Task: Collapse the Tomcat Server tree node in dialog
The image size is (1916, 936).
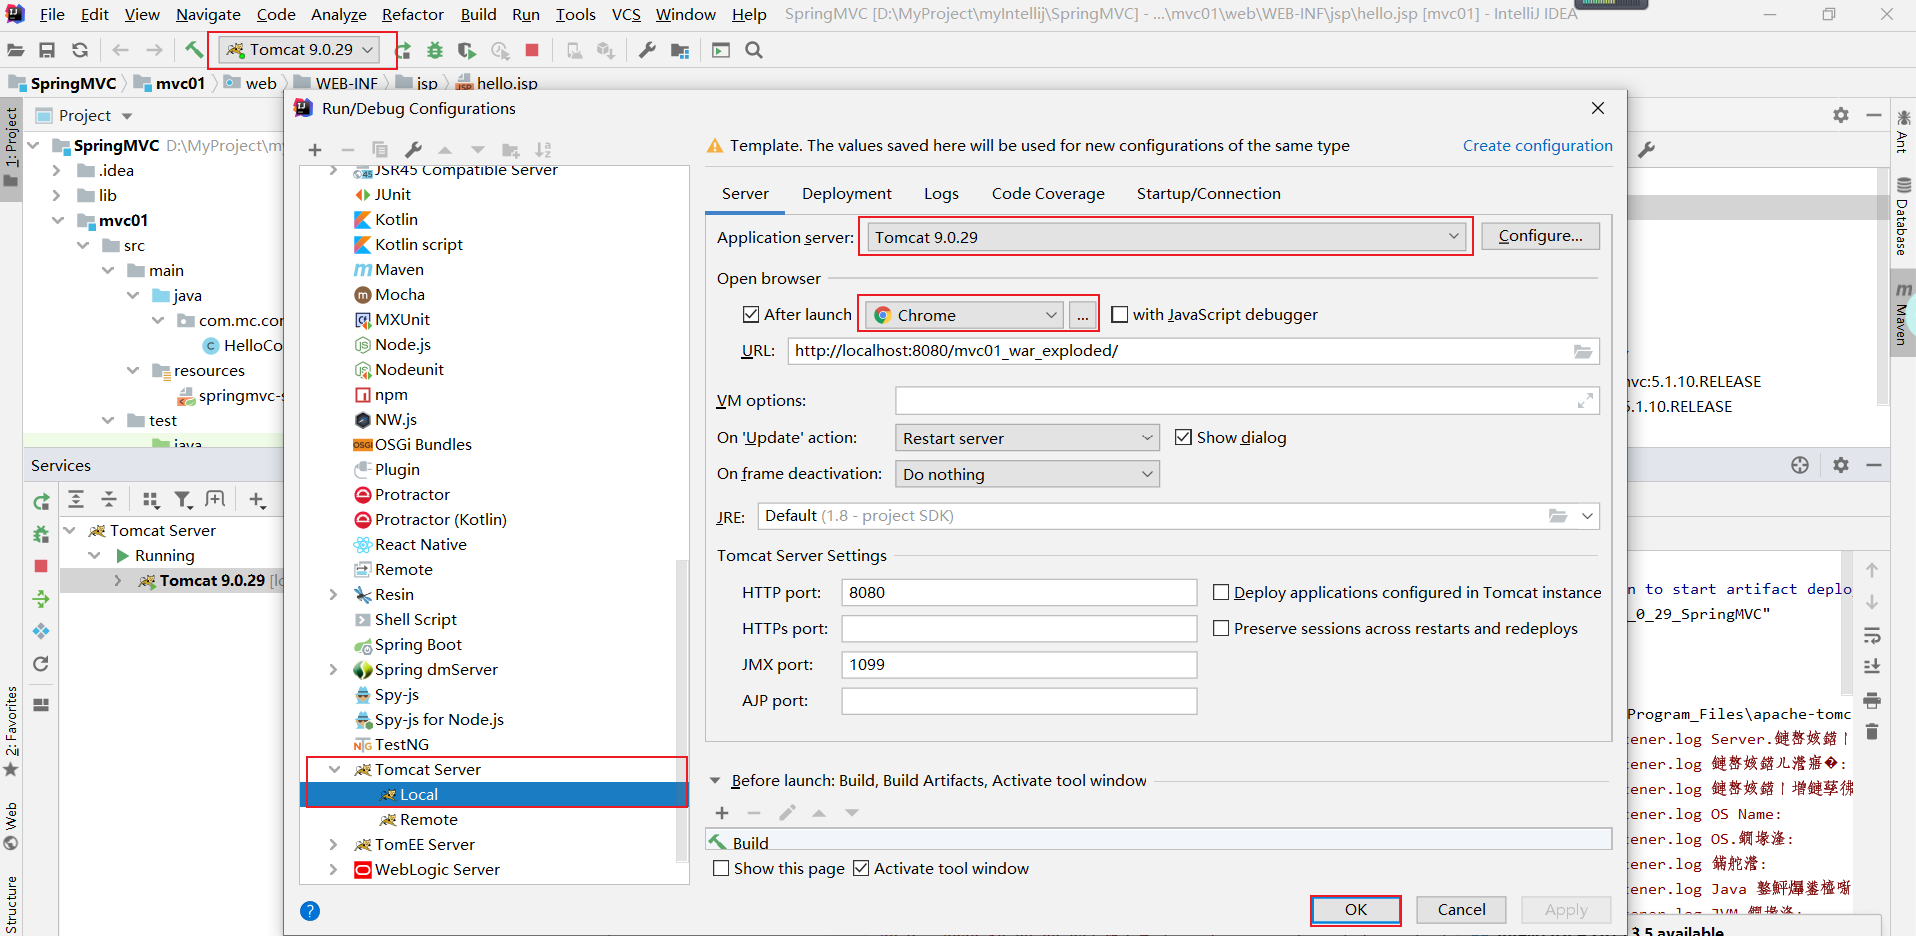Action: point(335,769)
